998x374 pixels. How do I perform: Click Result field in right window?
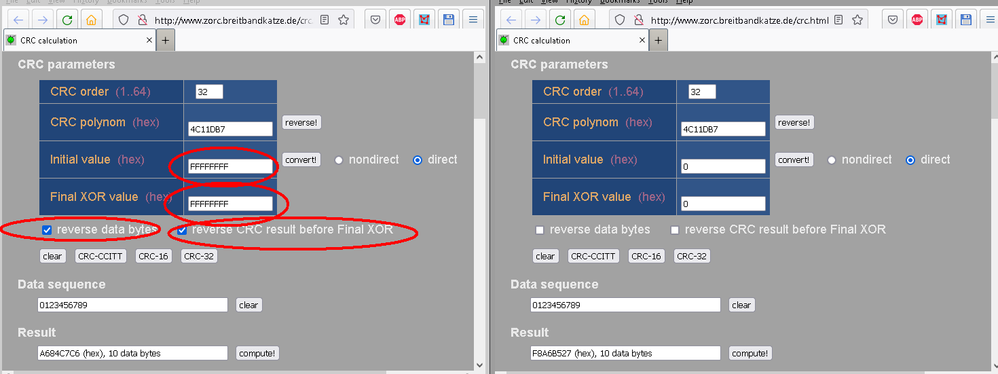(x=626, y=353)
